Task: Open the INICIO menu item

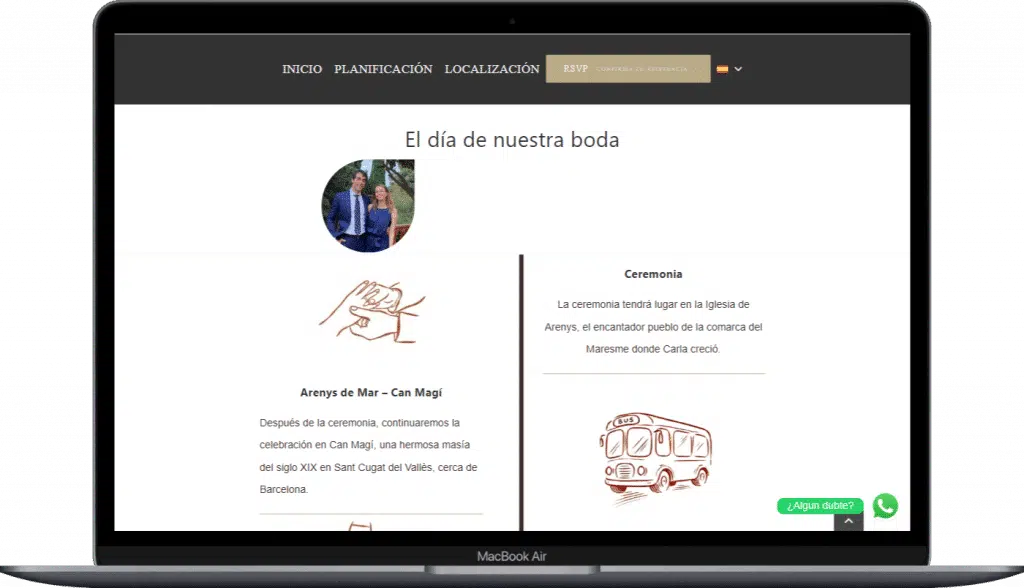Action: [x=302, y=69]
